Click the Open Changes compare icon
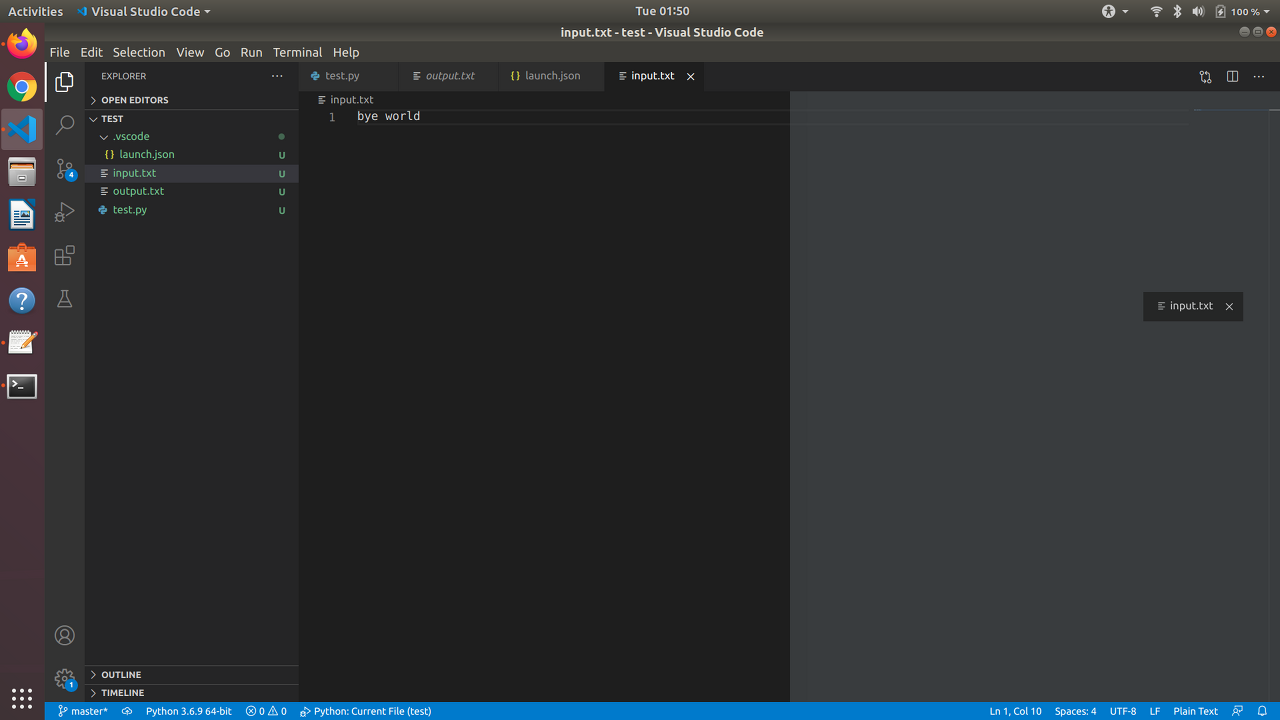 pyautogui.click(x=1205, y=76)
